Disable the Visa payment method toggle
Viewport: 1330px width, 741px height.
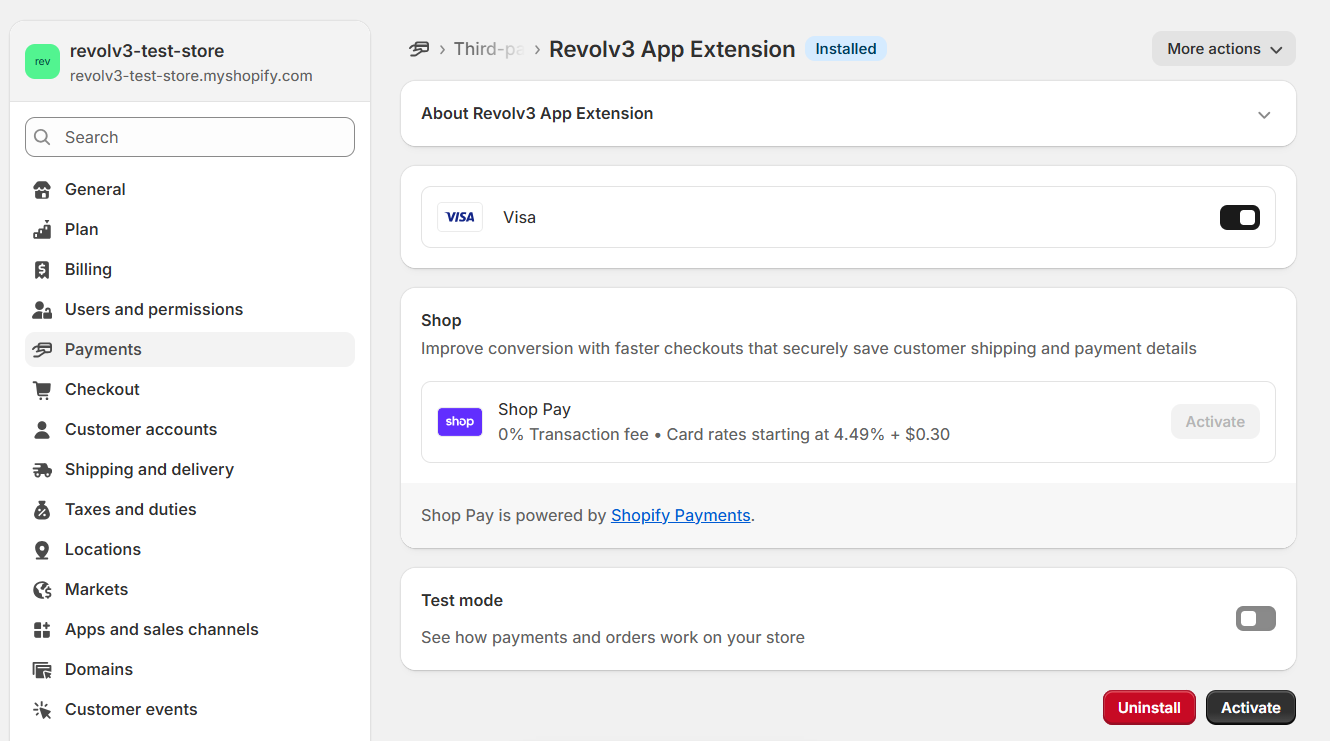(1239, 217)
